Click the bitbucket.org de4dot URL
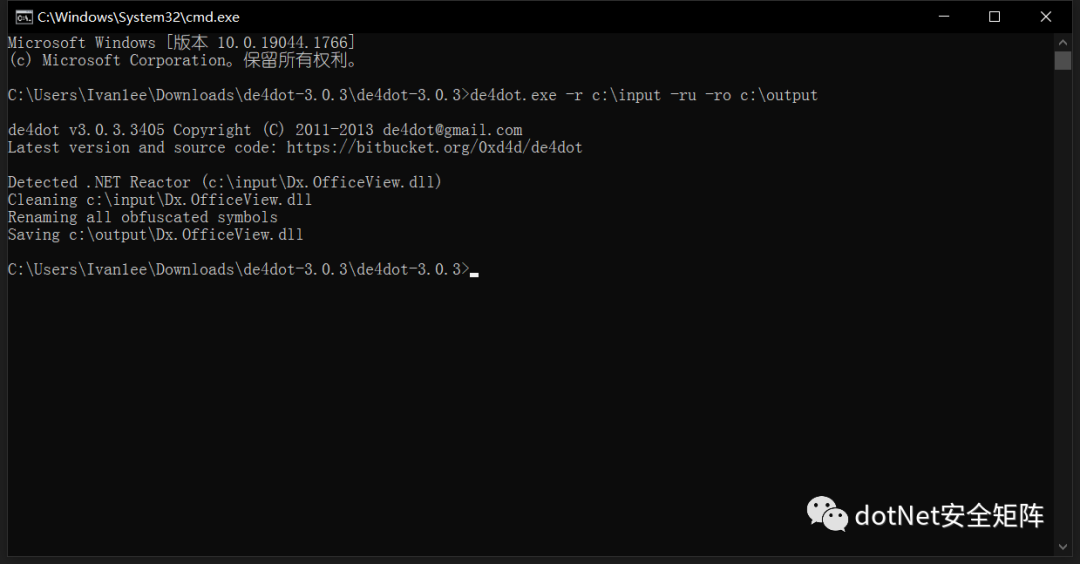This screenshot has height=564, width=1080. tap(435, 147)
